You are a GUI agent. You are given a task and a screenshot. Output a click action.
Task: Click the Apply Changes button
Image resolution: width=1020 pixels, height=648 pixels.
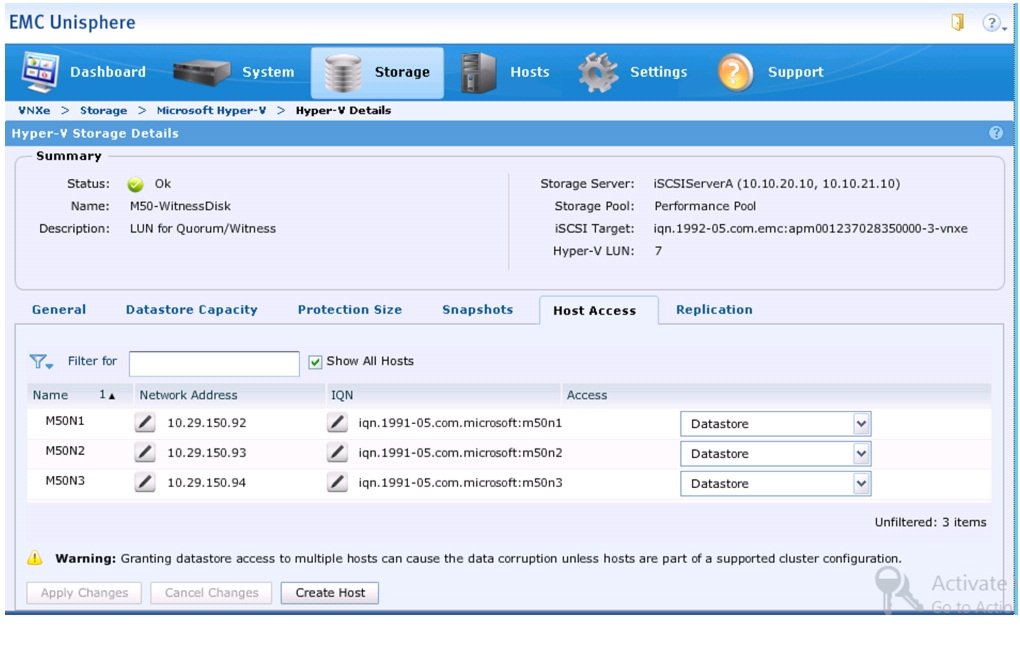pyautogui.click(x=84, y=593)
